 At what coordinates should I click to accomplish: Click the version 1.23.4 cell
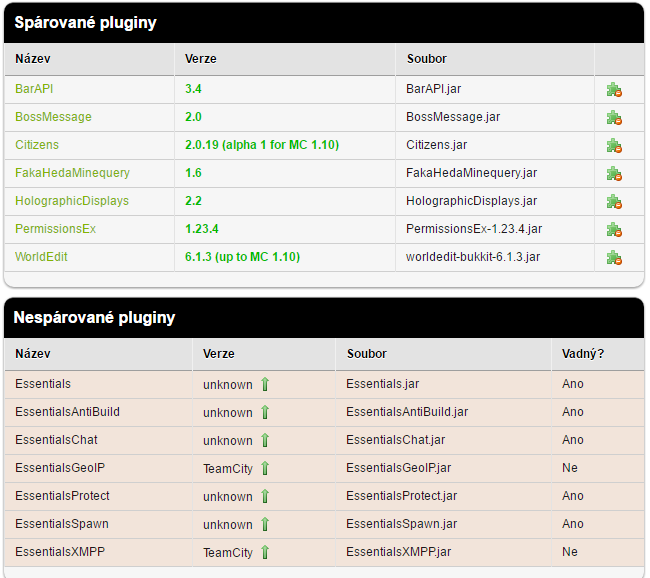(201, 229)
